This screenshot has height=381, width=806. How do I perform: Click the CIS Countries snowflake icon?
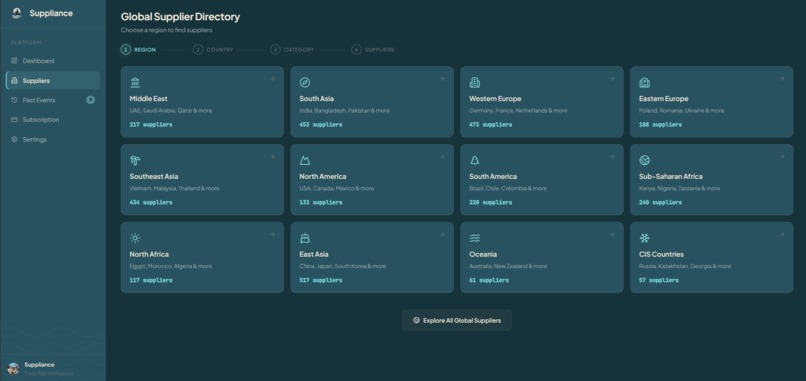pos(644,238)
